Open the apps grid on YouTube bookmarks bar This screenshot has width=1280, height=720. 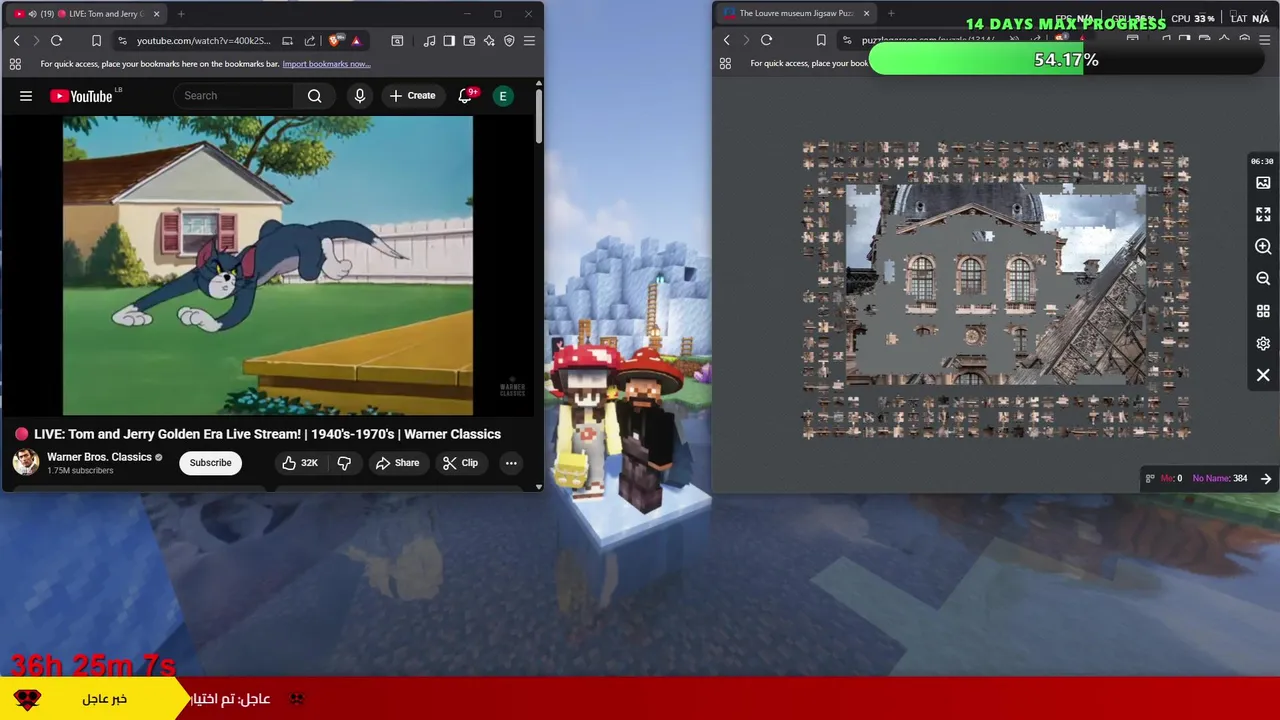(x=15, y=64)
